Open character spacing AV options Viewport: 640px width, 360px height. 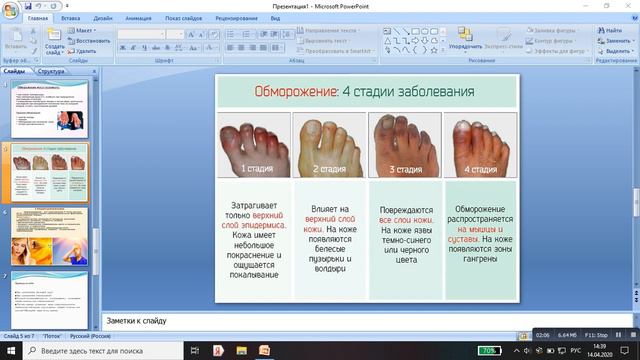pyautogui.click(x=179, y=48)
